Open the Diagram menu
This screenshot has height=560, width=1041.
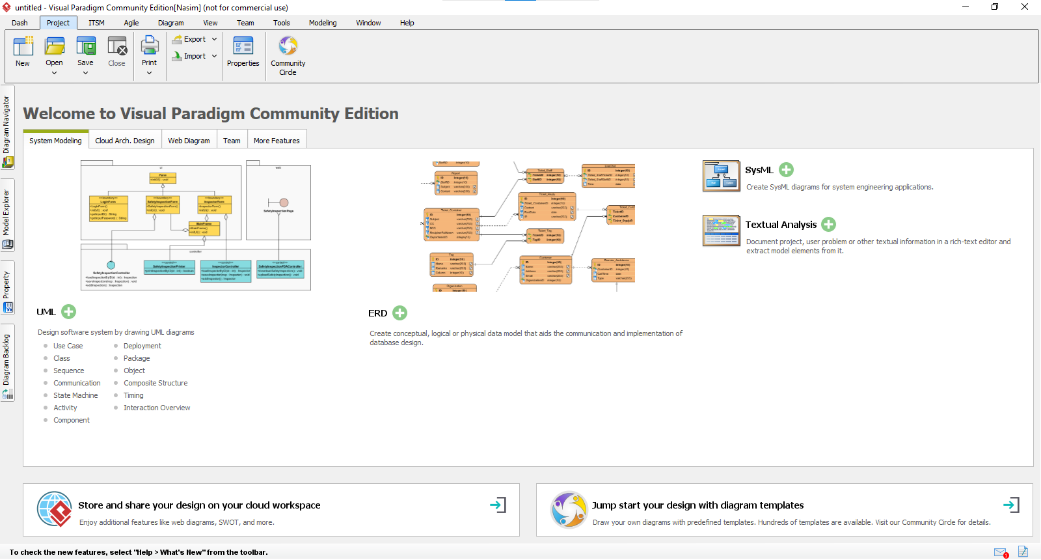click(x=171, y=23)
